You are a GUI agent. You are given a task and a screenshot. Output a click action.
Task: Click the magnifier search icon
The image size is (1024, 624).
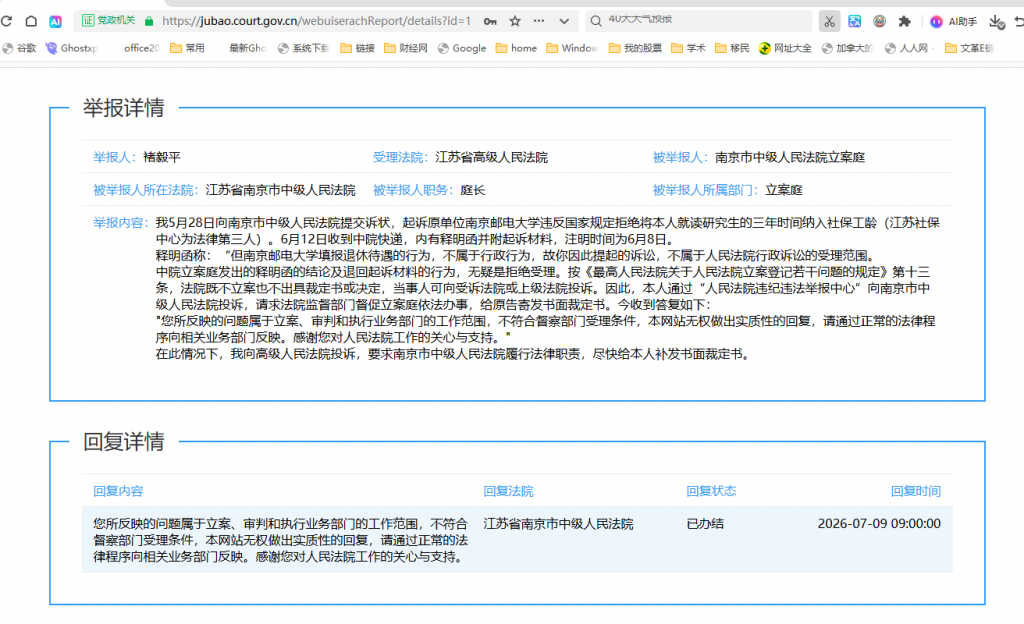596,22
